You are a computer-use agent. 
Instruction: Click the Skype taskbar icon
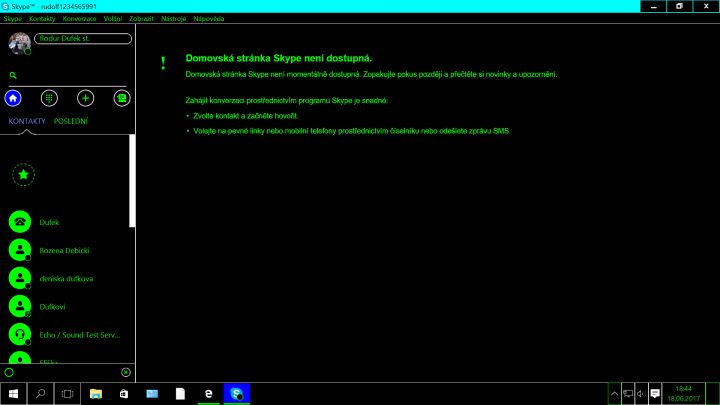coord(236,394)
